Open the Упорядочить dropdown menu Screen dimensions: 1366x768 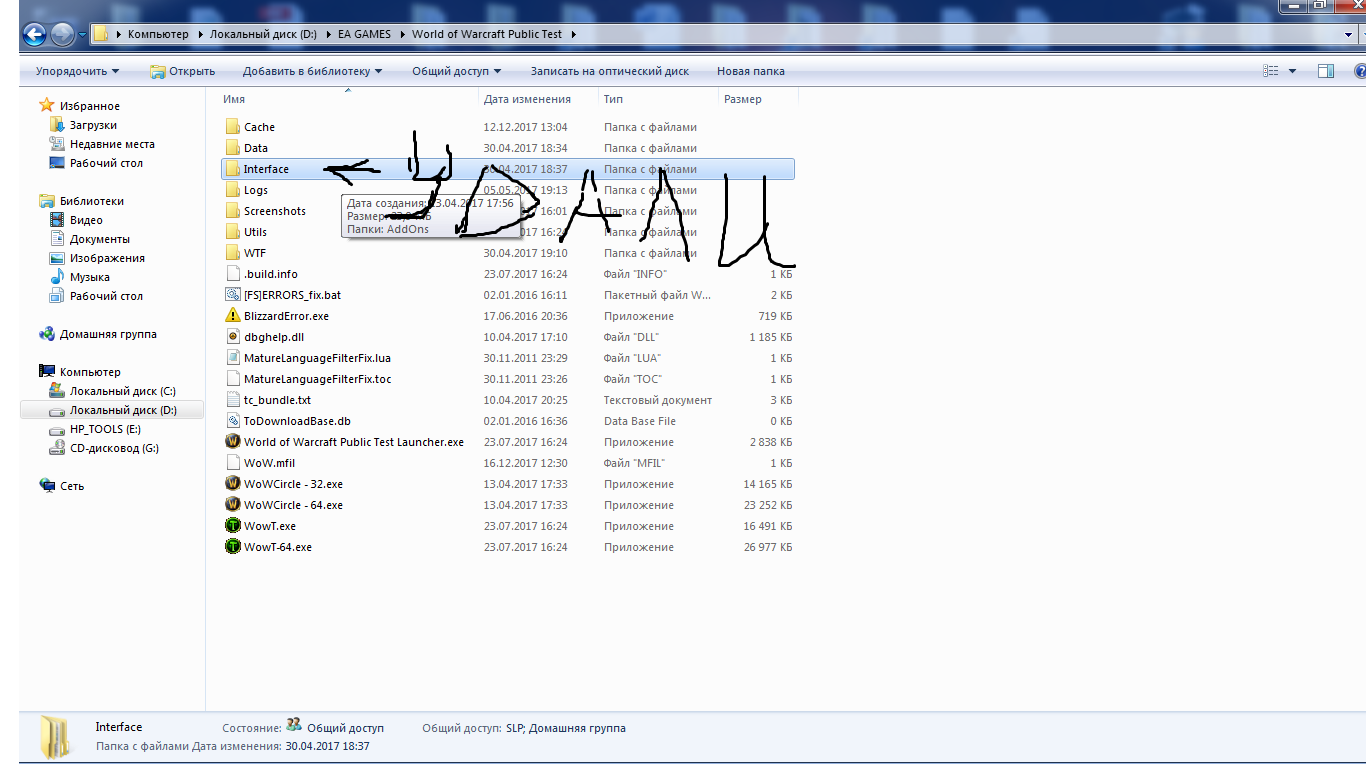point(77,71)
